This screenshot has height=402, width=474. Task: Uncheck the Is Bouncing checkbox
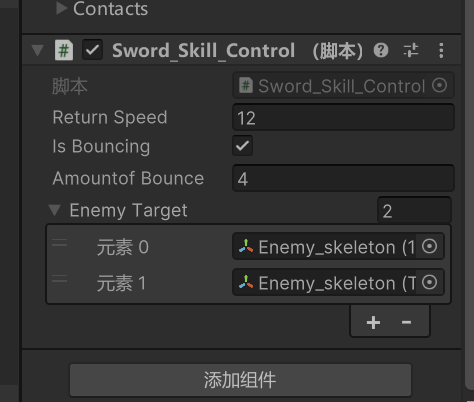242,146
